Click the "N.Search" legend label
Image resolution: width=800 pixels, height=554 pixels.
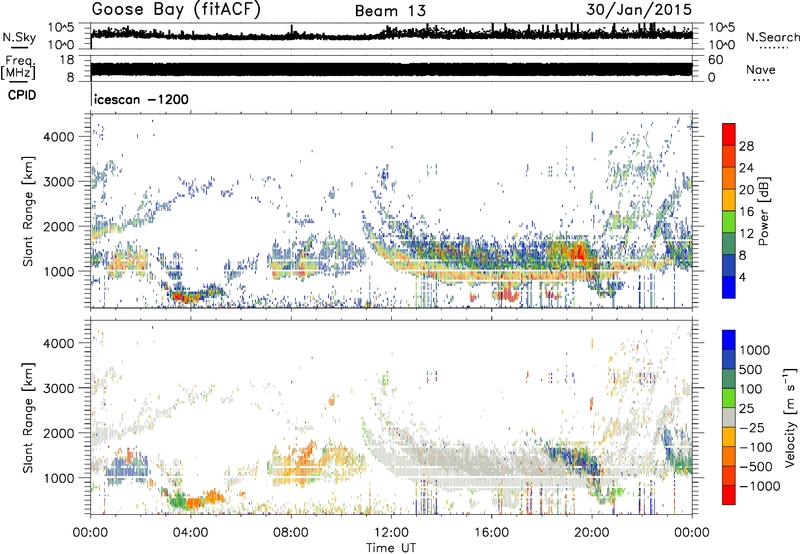772,37
